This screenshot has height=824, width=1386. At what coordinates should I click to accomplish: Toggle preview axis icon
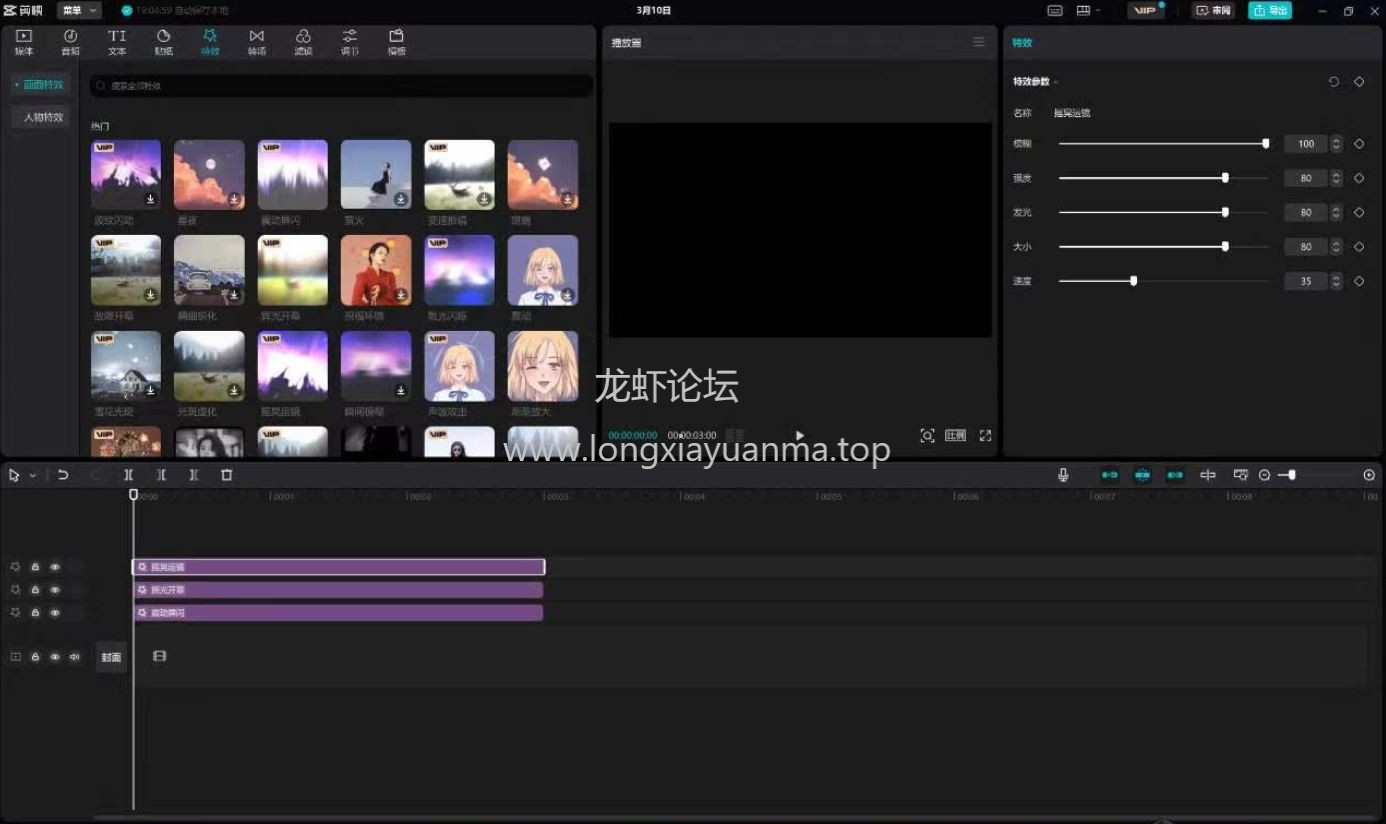[1208, 475]
